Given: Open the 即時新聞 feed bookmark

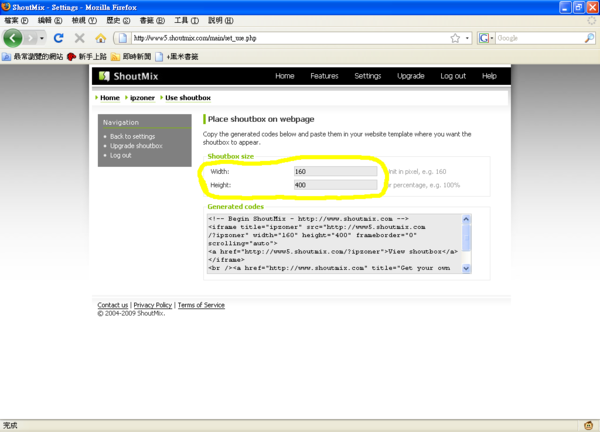Looking at the screenshot, I should tap(131, 57).
